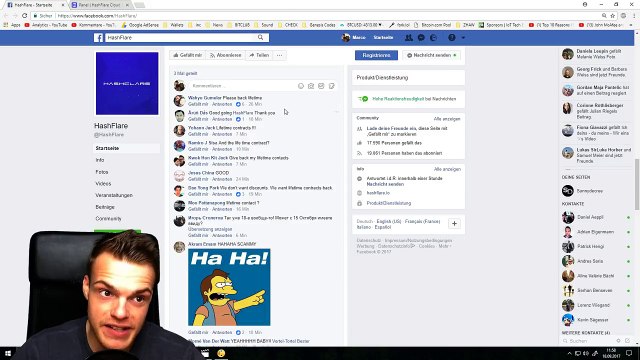Click Alle anzeigen in Community box

pos(447,119)
